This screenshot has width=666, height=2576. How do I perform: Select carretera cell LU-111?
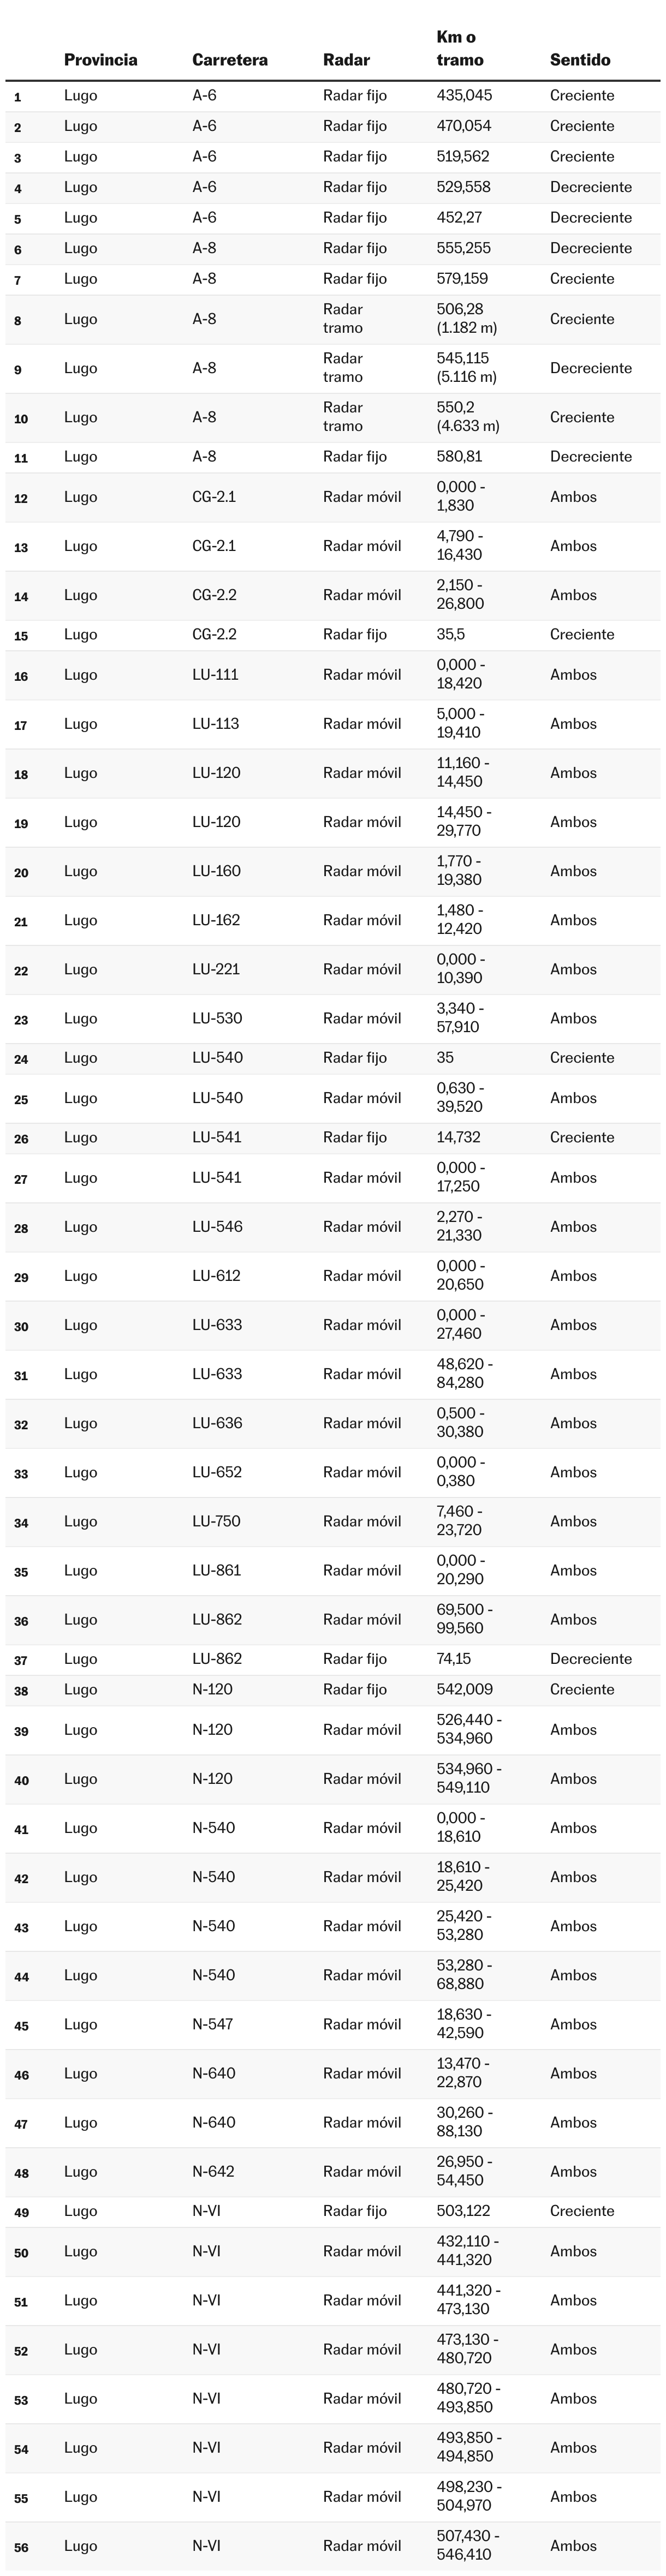(215, 675)
